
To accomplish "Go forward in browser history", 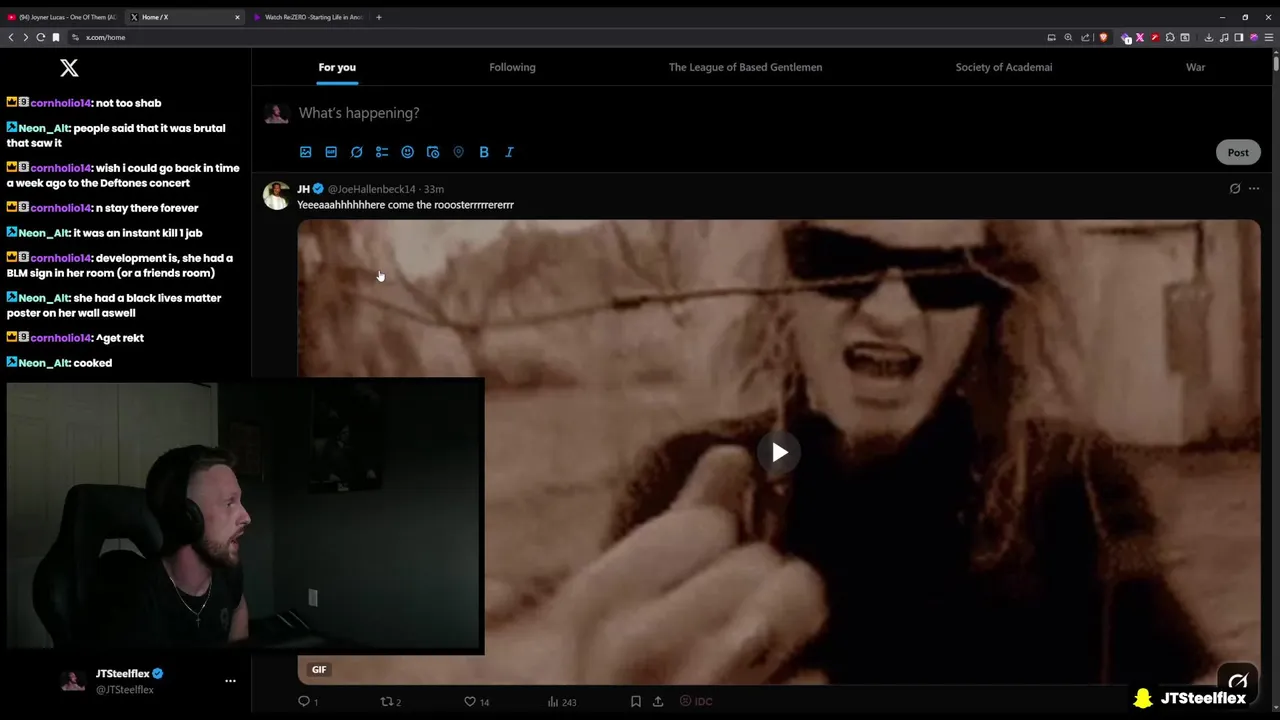I will (x=25, y=37).
